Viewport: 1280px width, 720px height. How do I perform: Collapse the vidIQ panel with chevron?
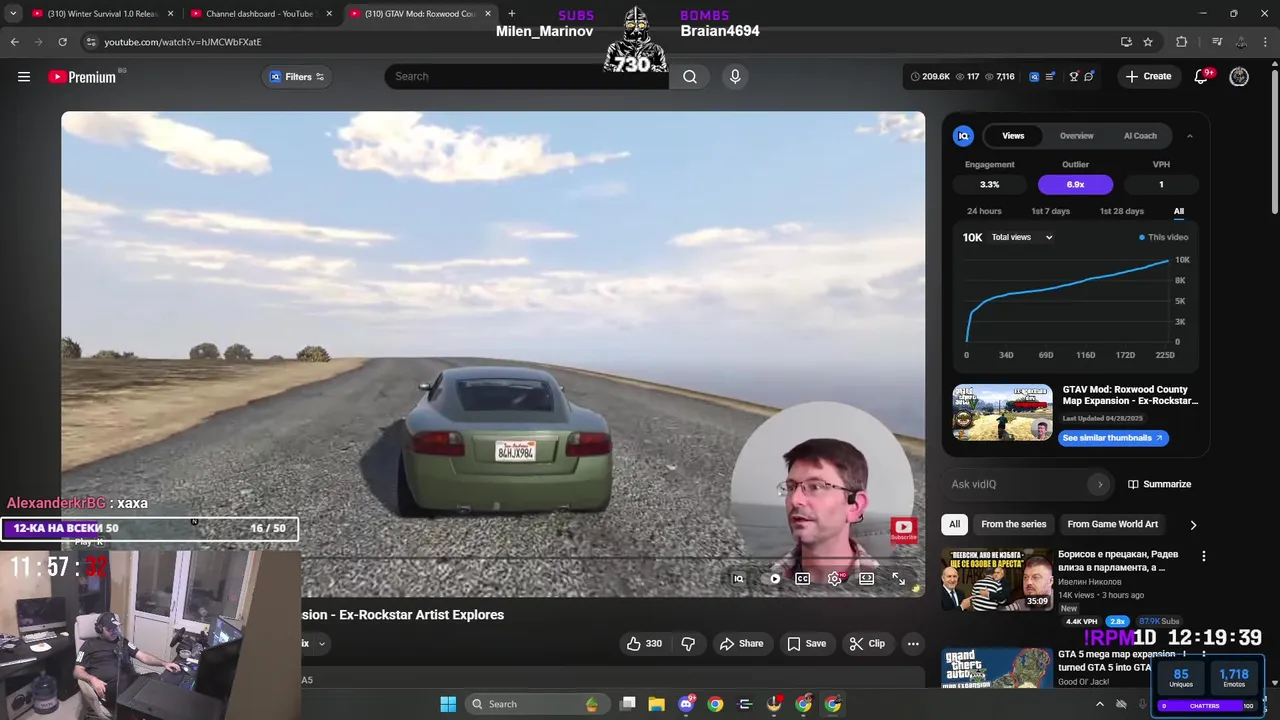tap(1189, 136)
